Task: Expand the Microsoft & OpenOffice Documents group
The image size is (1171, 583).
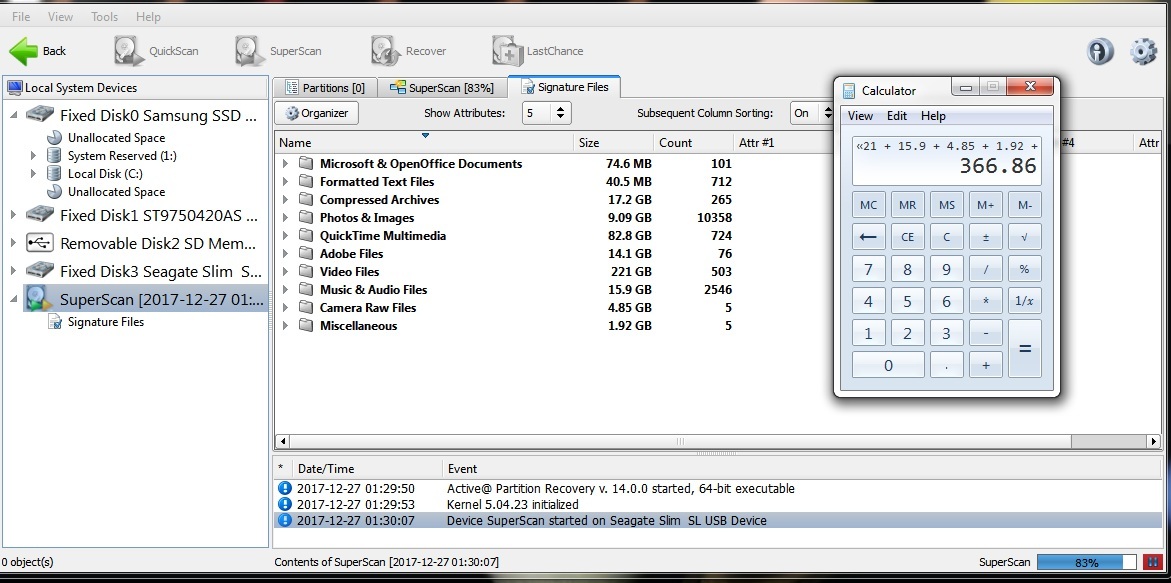Action: (x=285, y=163)
